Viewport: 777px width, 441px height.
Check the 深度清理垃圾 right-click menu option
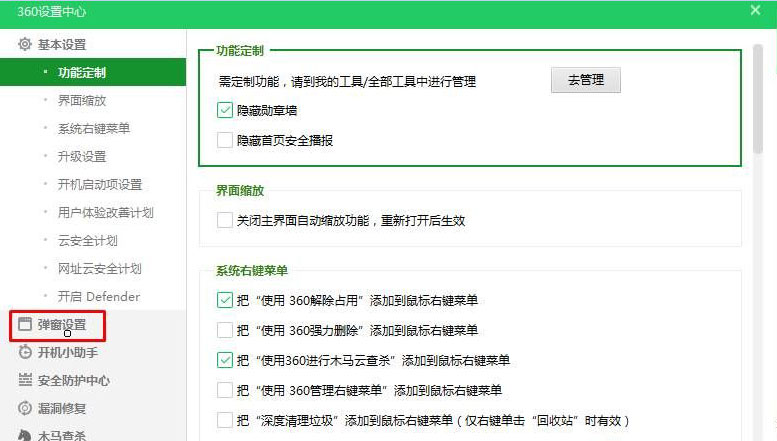point(224,420)
